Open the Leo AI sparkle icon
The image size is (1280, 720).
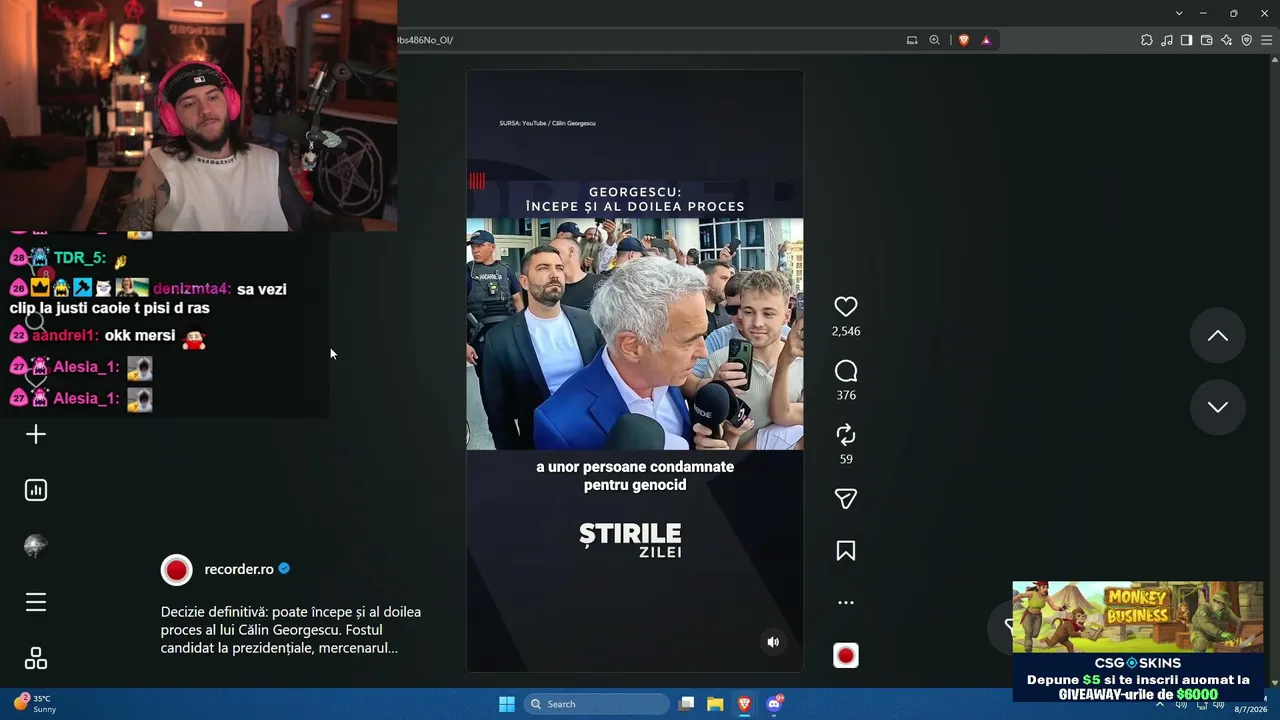[x=1226, y=40]
